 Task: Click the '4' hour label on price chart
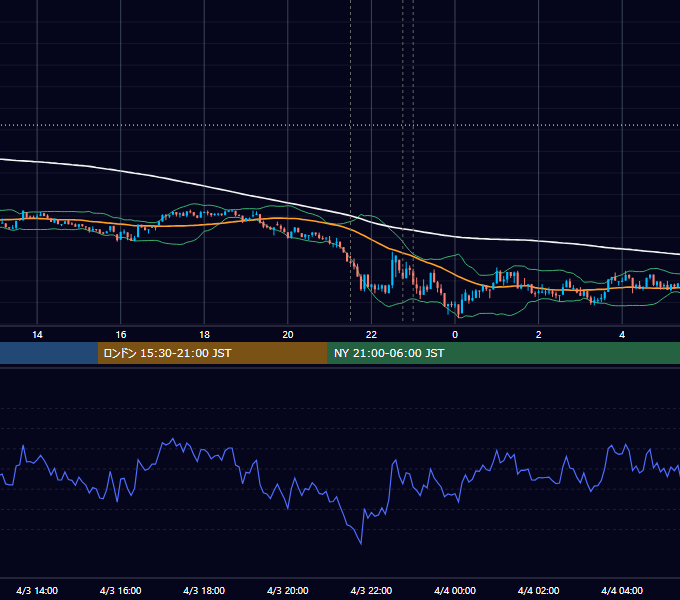[622, 335]
